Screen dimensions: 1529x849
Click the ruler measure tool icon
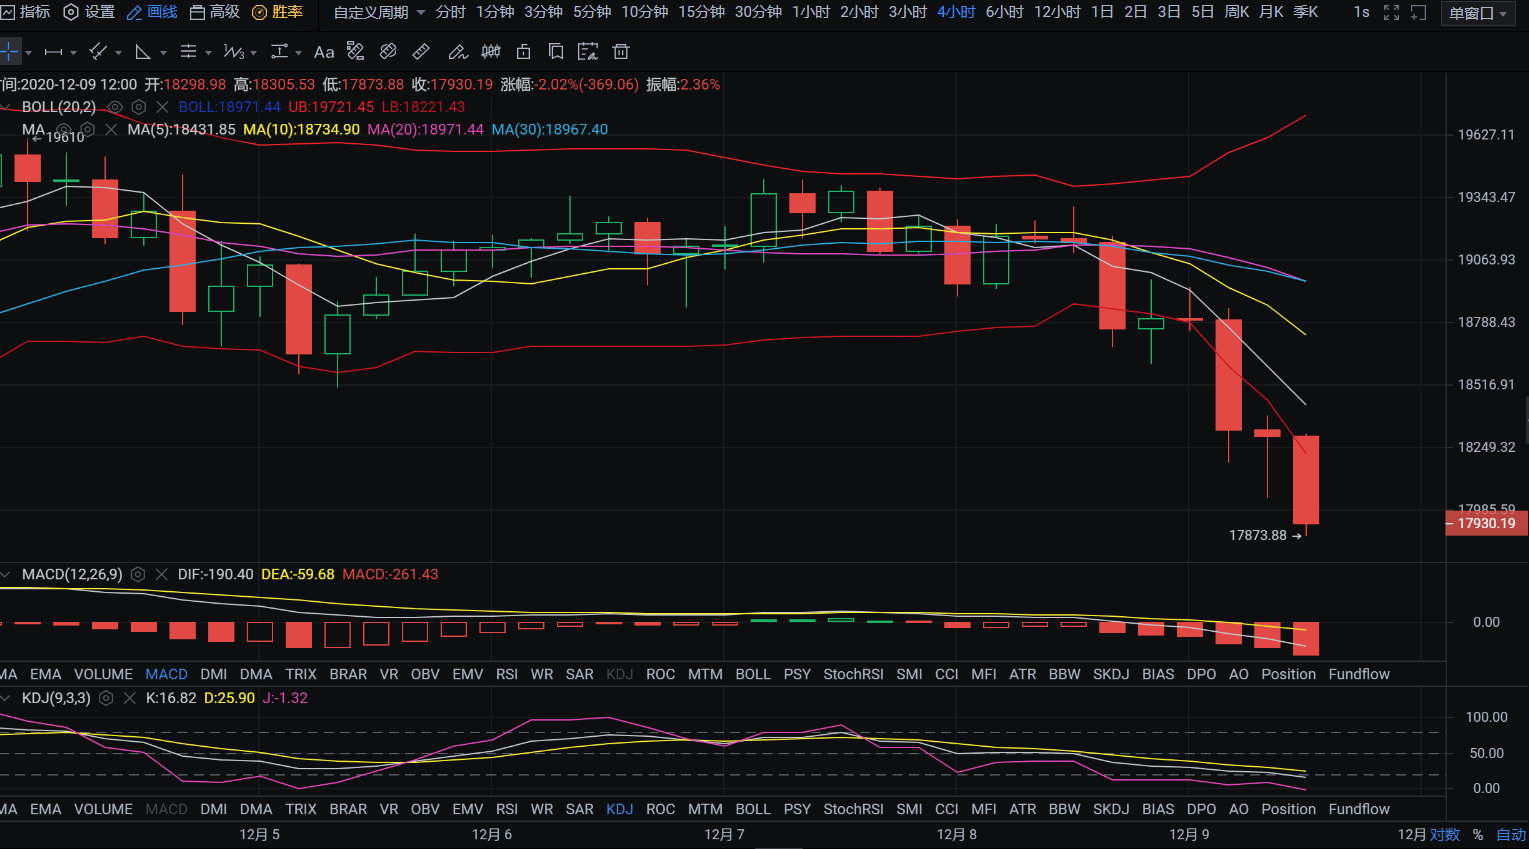pyautogui.click(x=422, y=52)
